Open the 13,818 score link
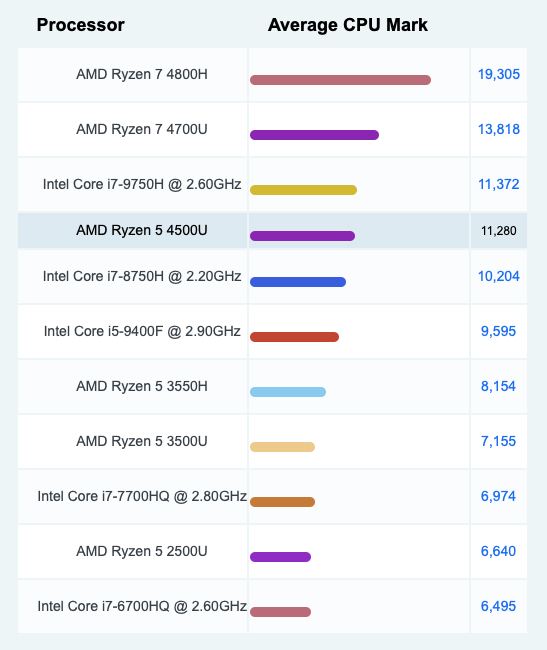The width and height of the screenshot is (547, 650). coord(499,129)
